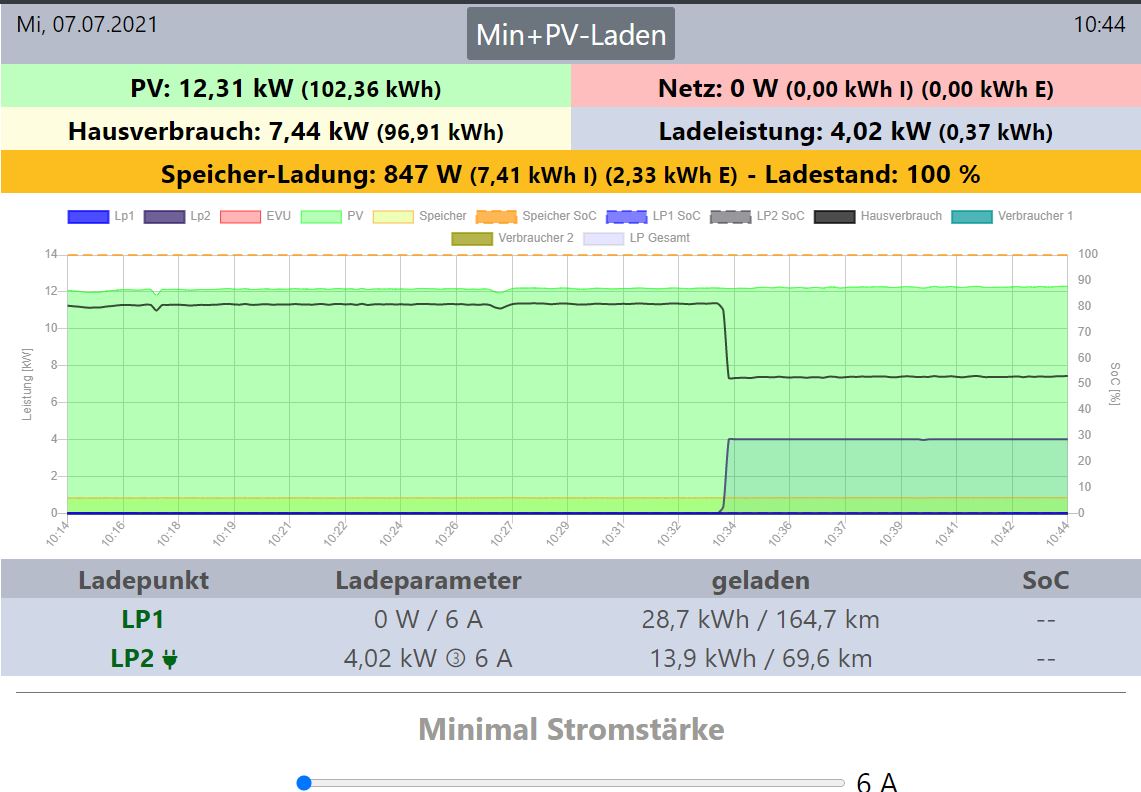Click the SoC column header

coord(1046,580)
